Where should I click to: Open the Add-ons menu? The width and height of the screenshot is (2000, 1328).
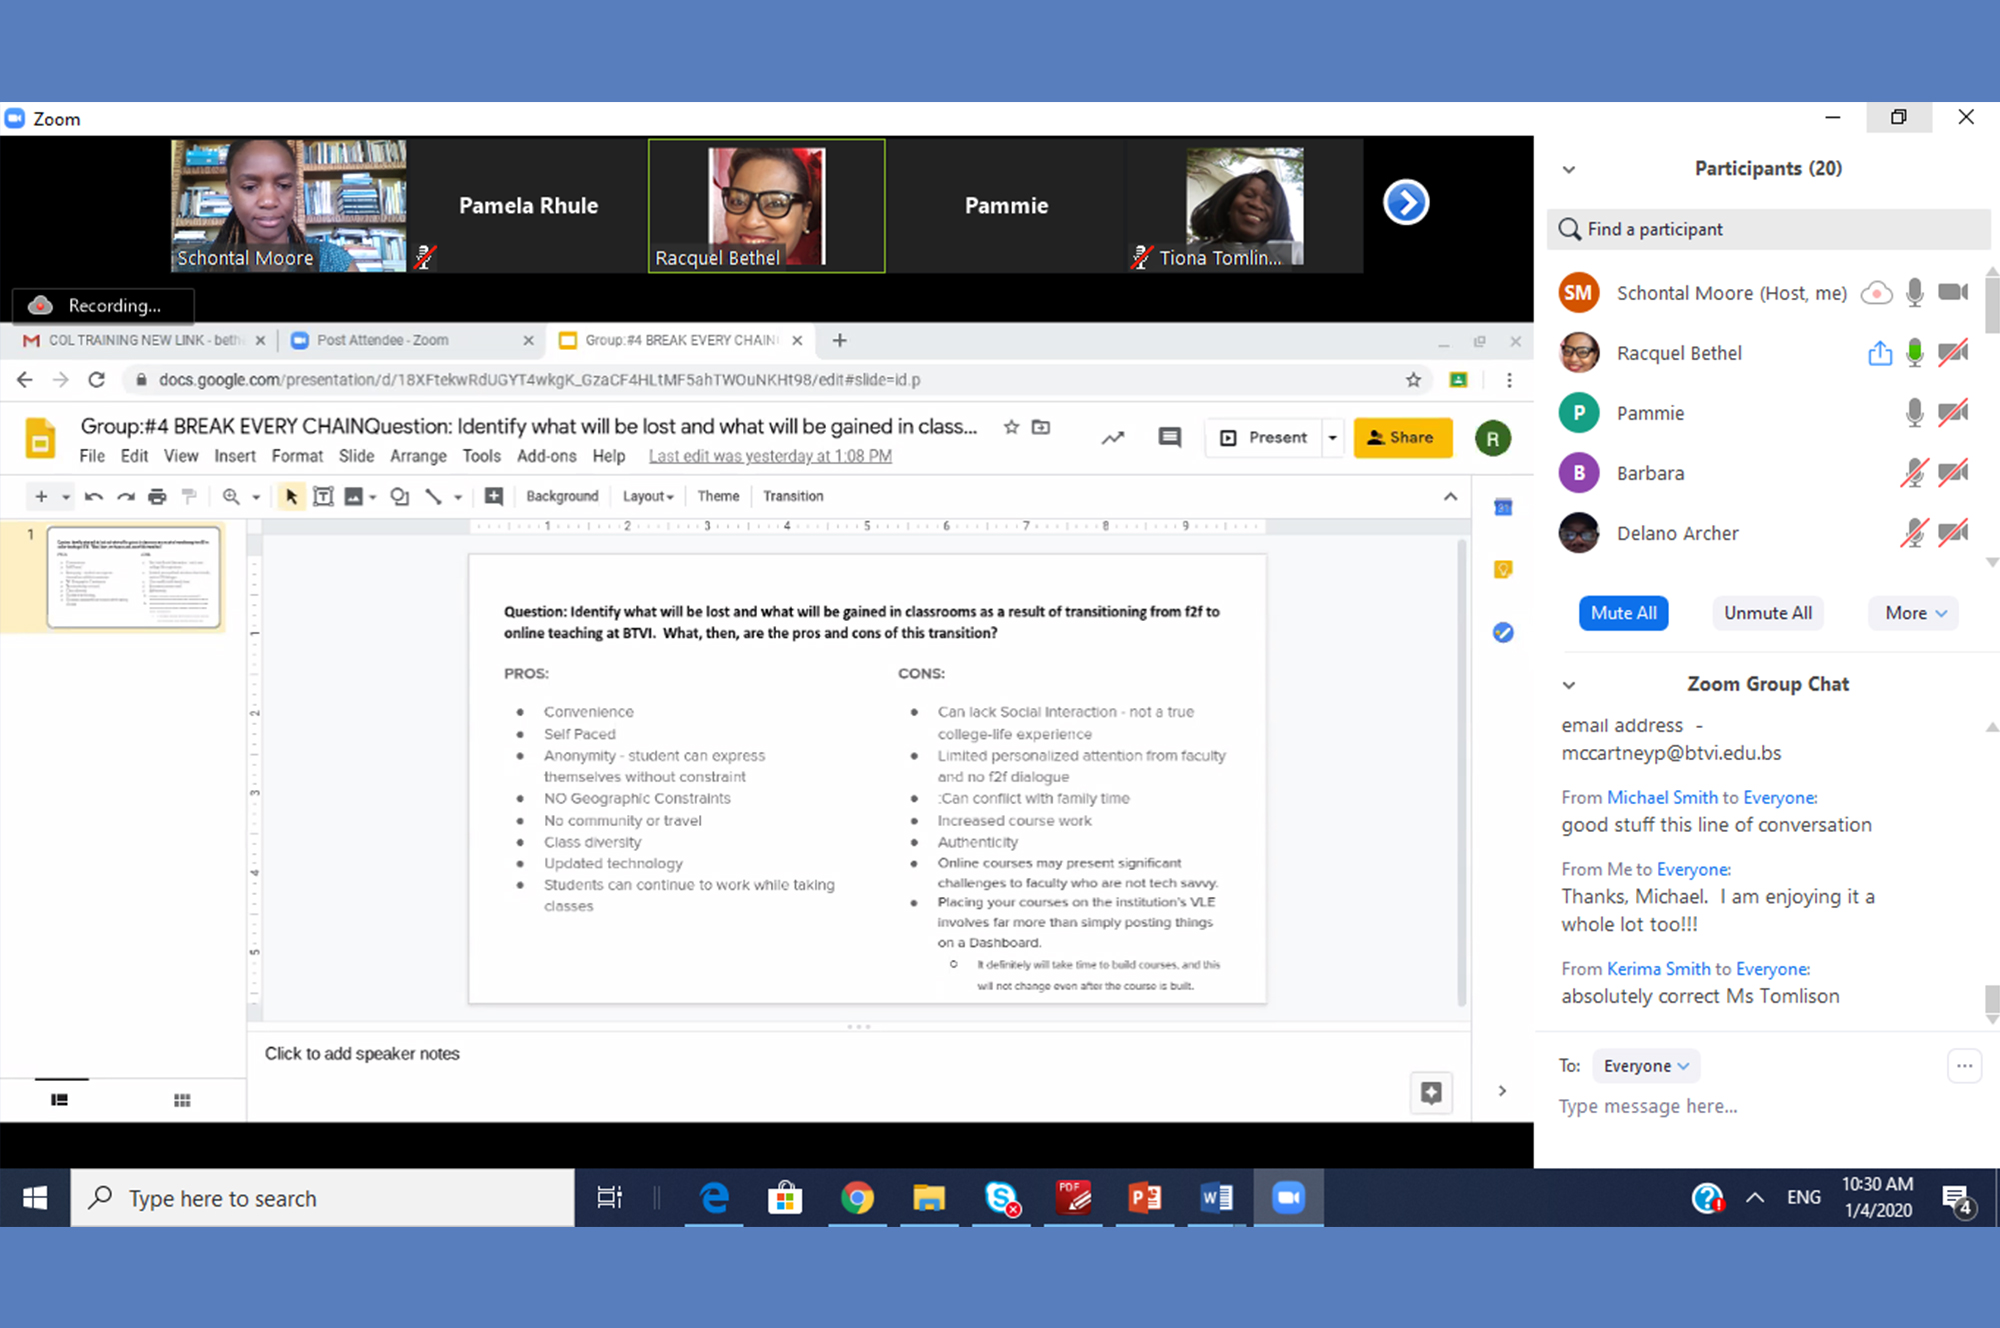tap(546, 456)
